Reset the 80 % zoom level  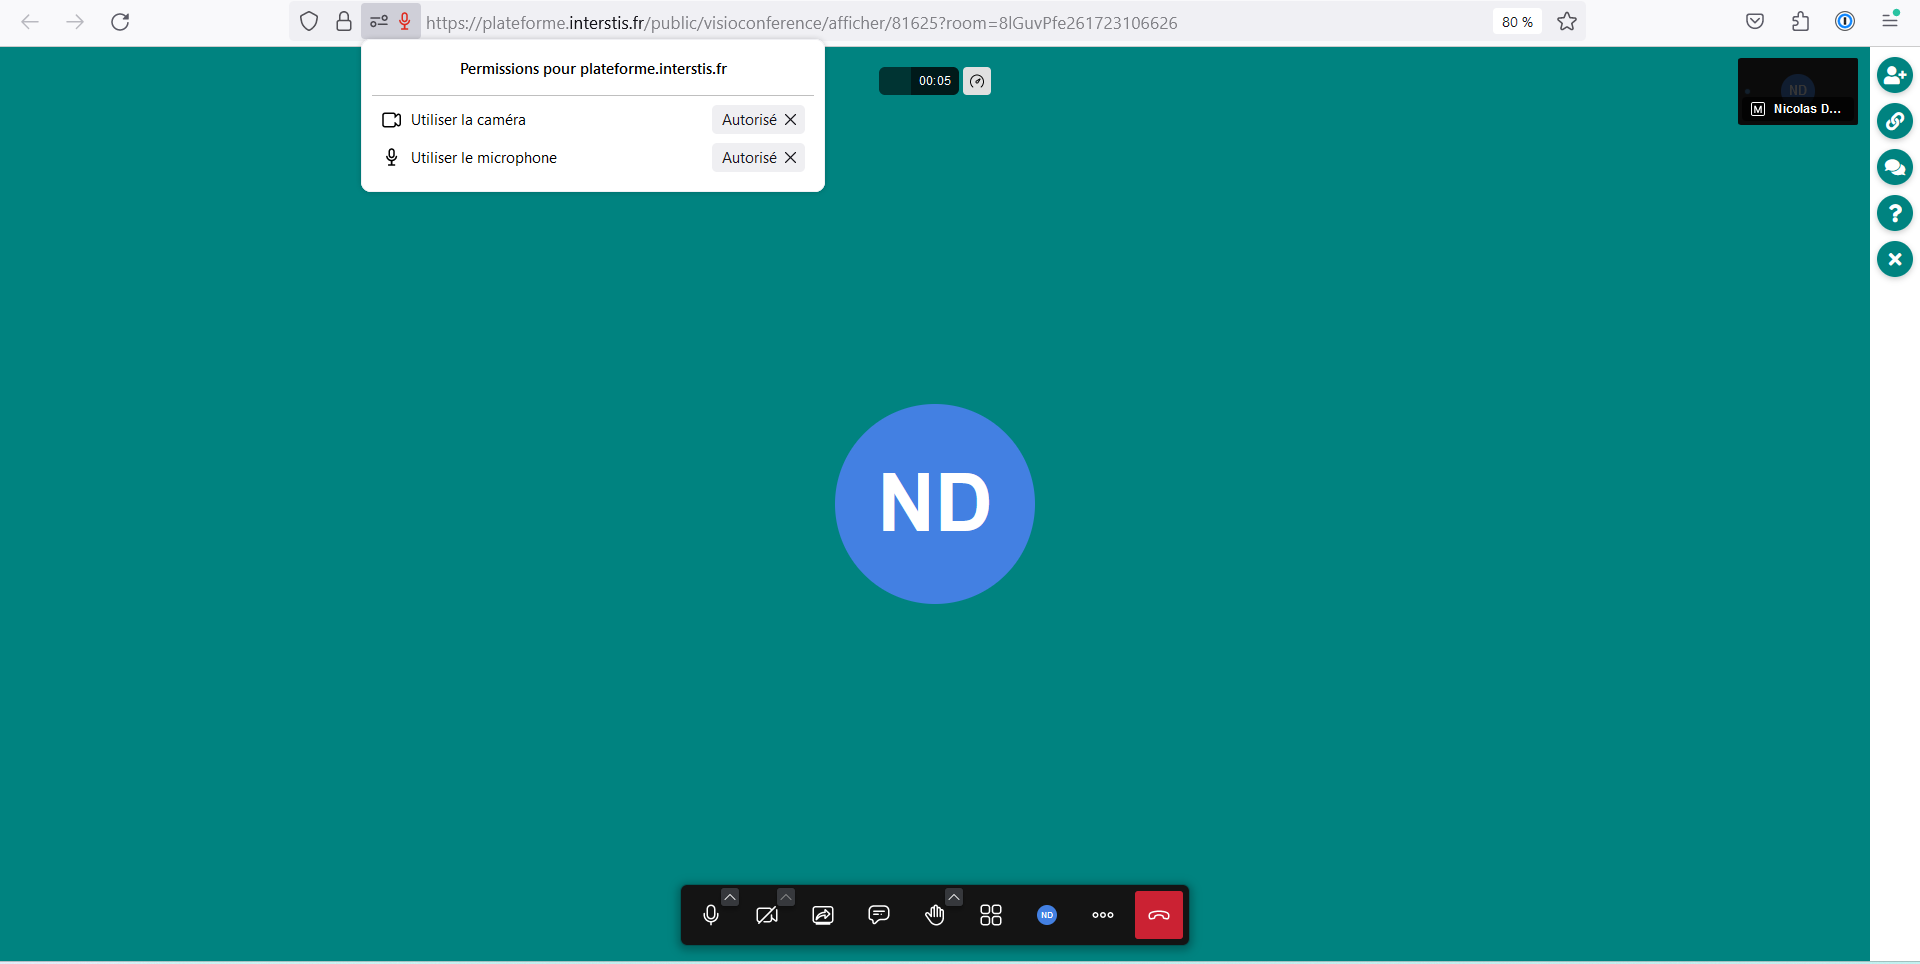coord(1517,22)
